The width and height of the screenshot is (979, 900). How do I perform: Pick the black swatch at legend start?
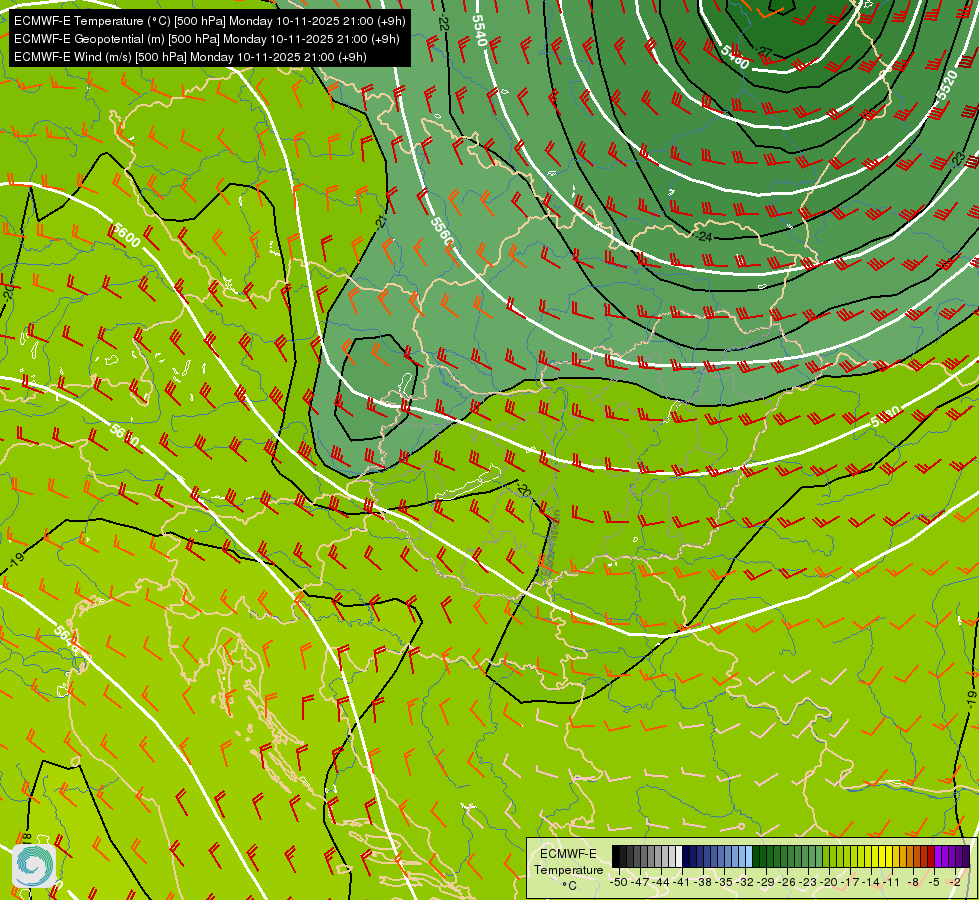[x=616, y=856]
